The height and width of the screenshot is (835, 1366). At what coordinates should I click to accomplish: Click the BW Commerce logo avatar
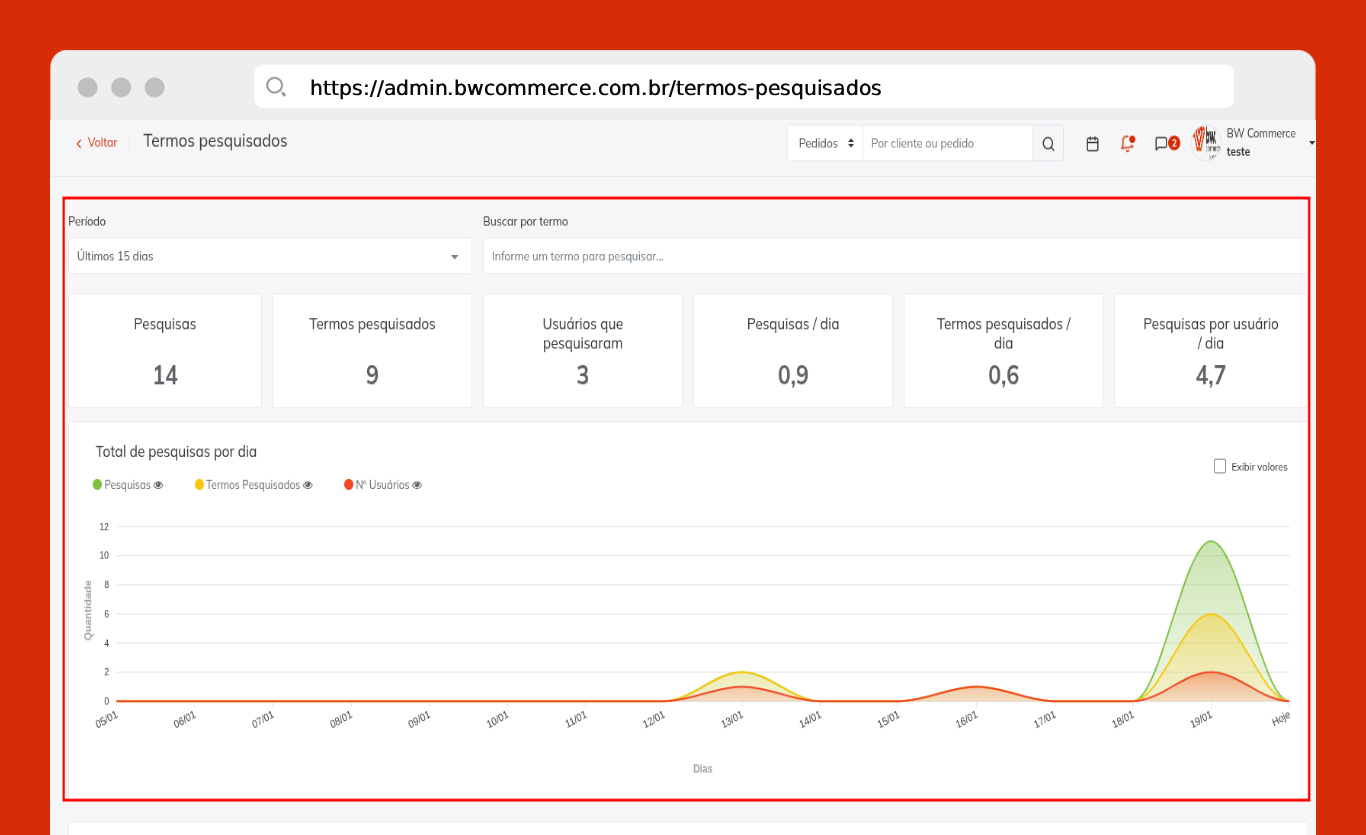pyautogui.click(x=1208, y=143)
